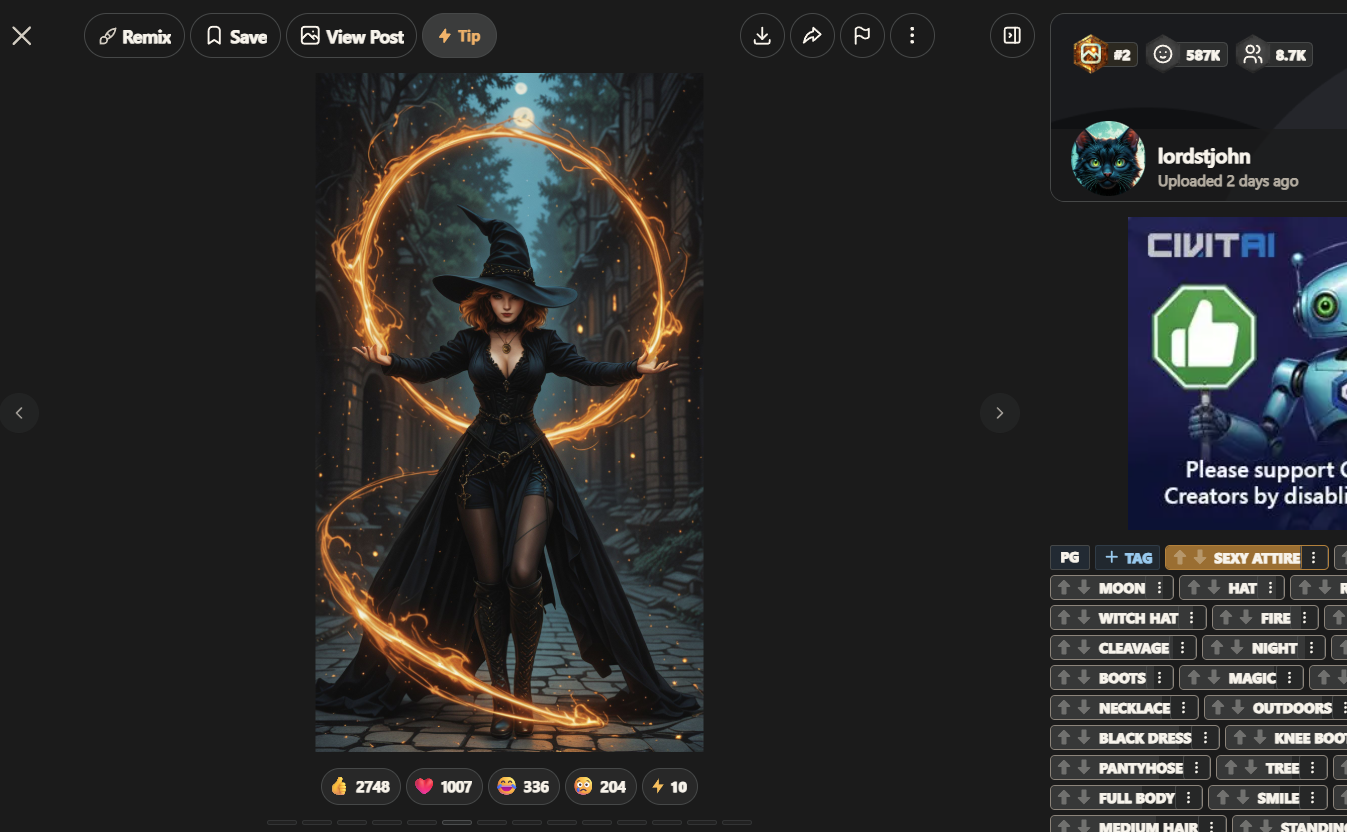The width and height of the screenshot is (1347, 832).
Task: Open the share arrow icon
Action: click(x=812, y=36)
